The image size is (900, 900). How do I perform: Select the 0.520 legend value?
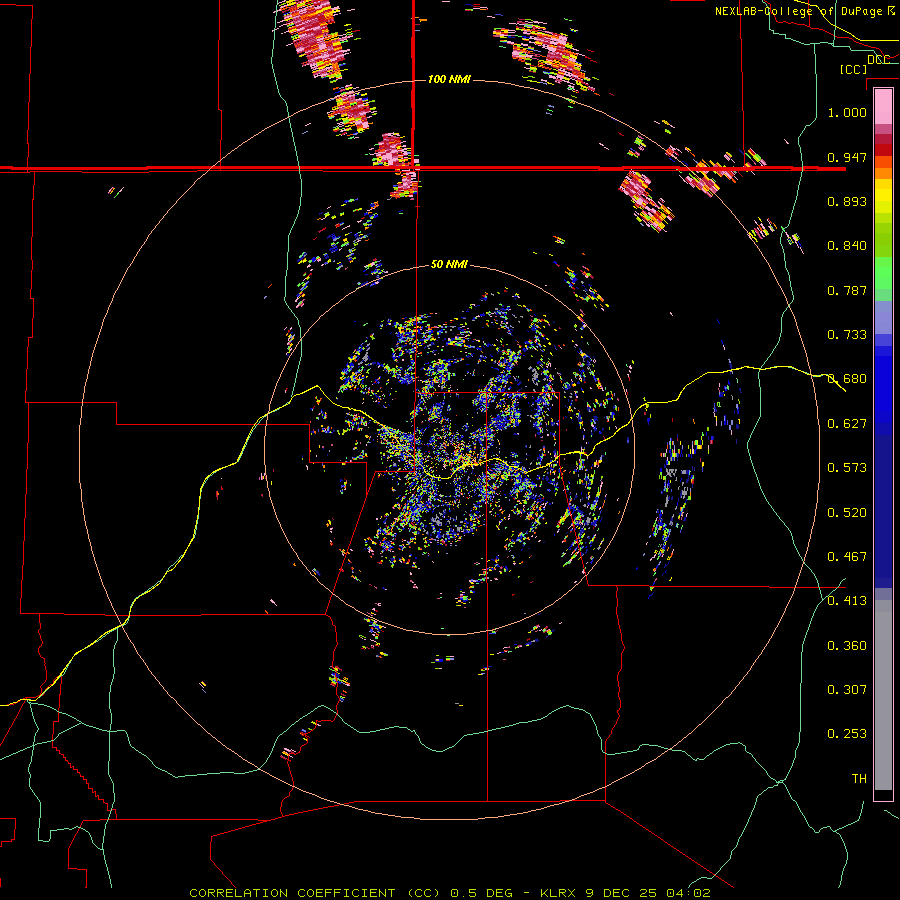coord(847,513)
